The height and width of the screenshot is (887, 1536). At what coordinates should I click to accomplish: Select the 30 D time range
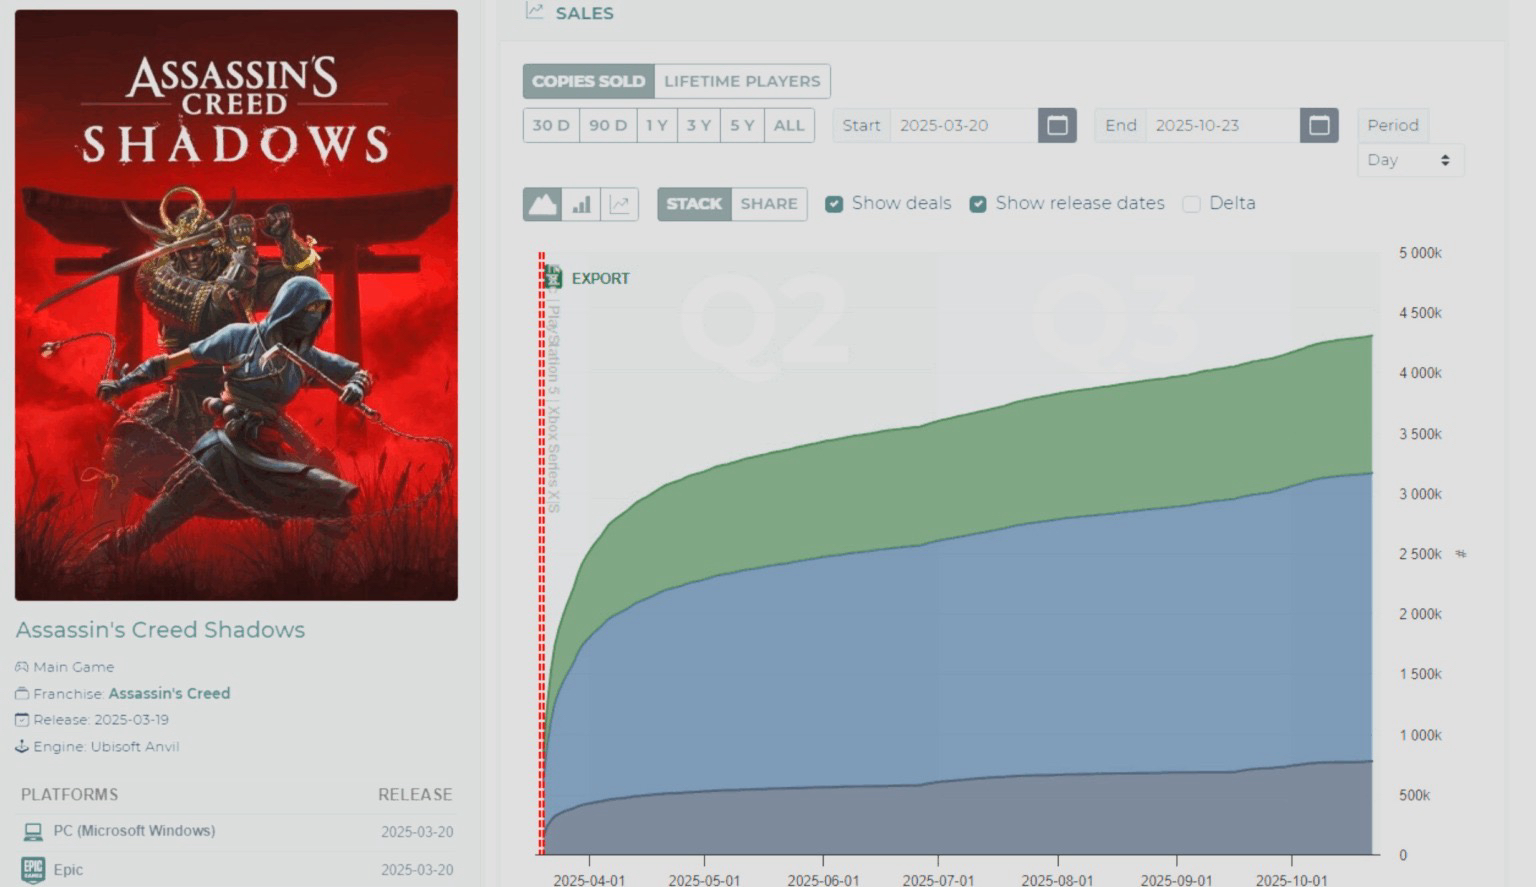click(x=551, y=125)
